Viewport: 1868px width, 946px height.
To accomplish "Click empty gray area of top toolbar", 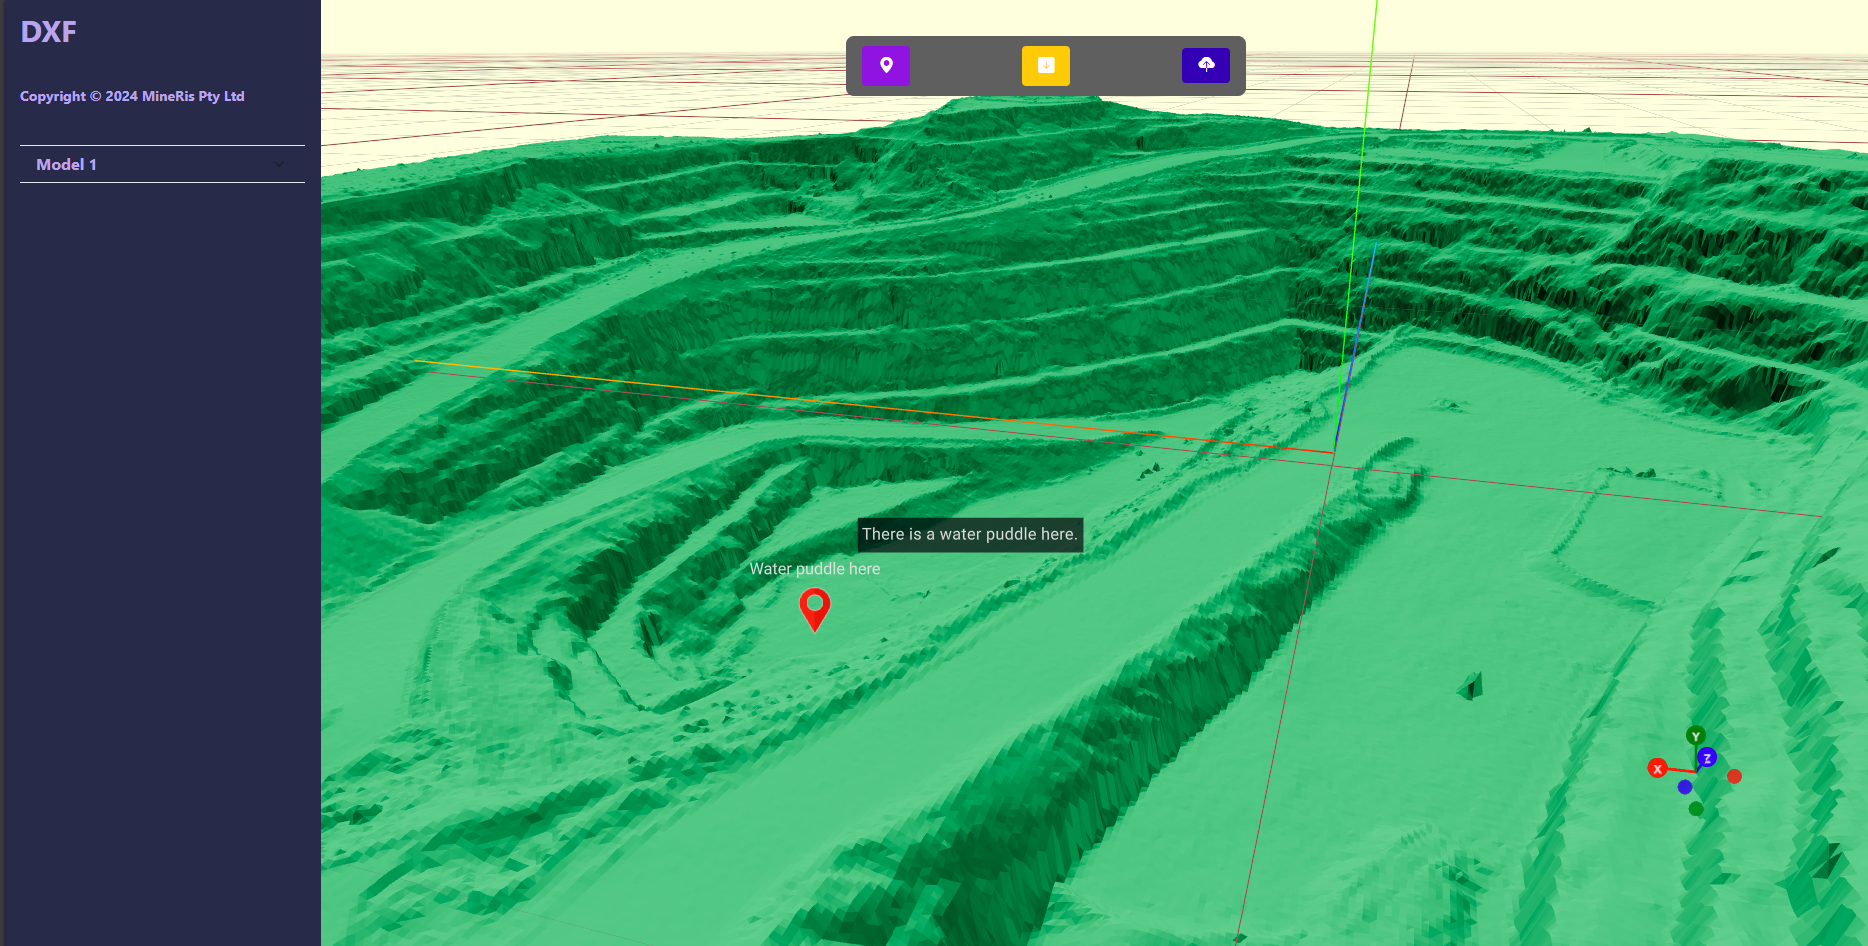I will 966,66.
